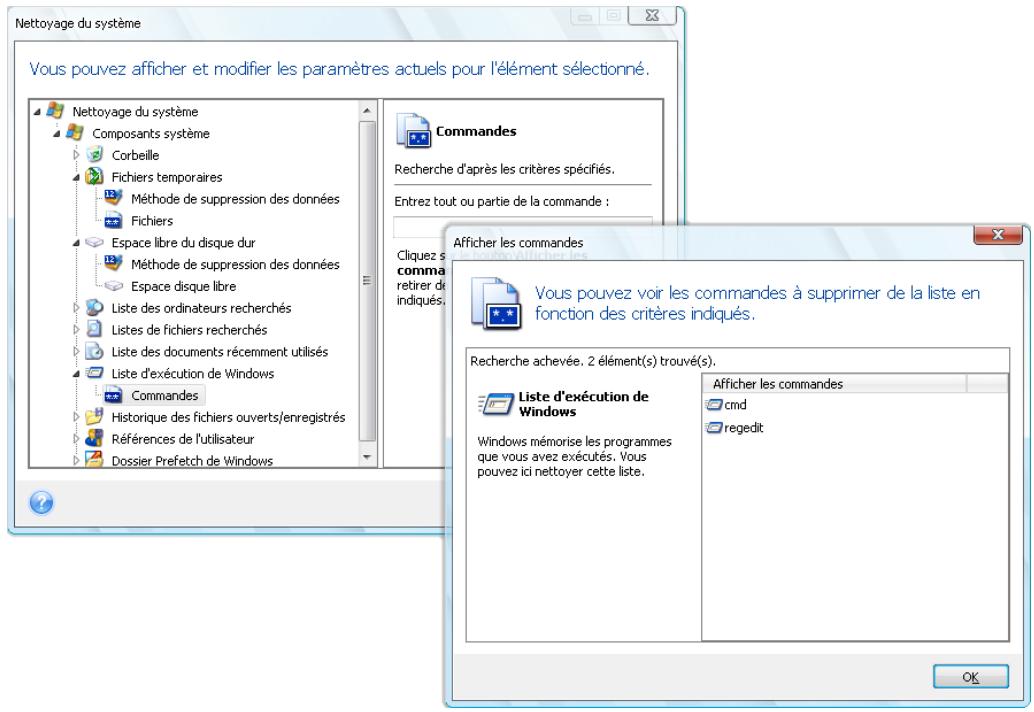Click the Nettoyage du système root icon
This screenshot has width=1034, height=712.
click(55, 111)
